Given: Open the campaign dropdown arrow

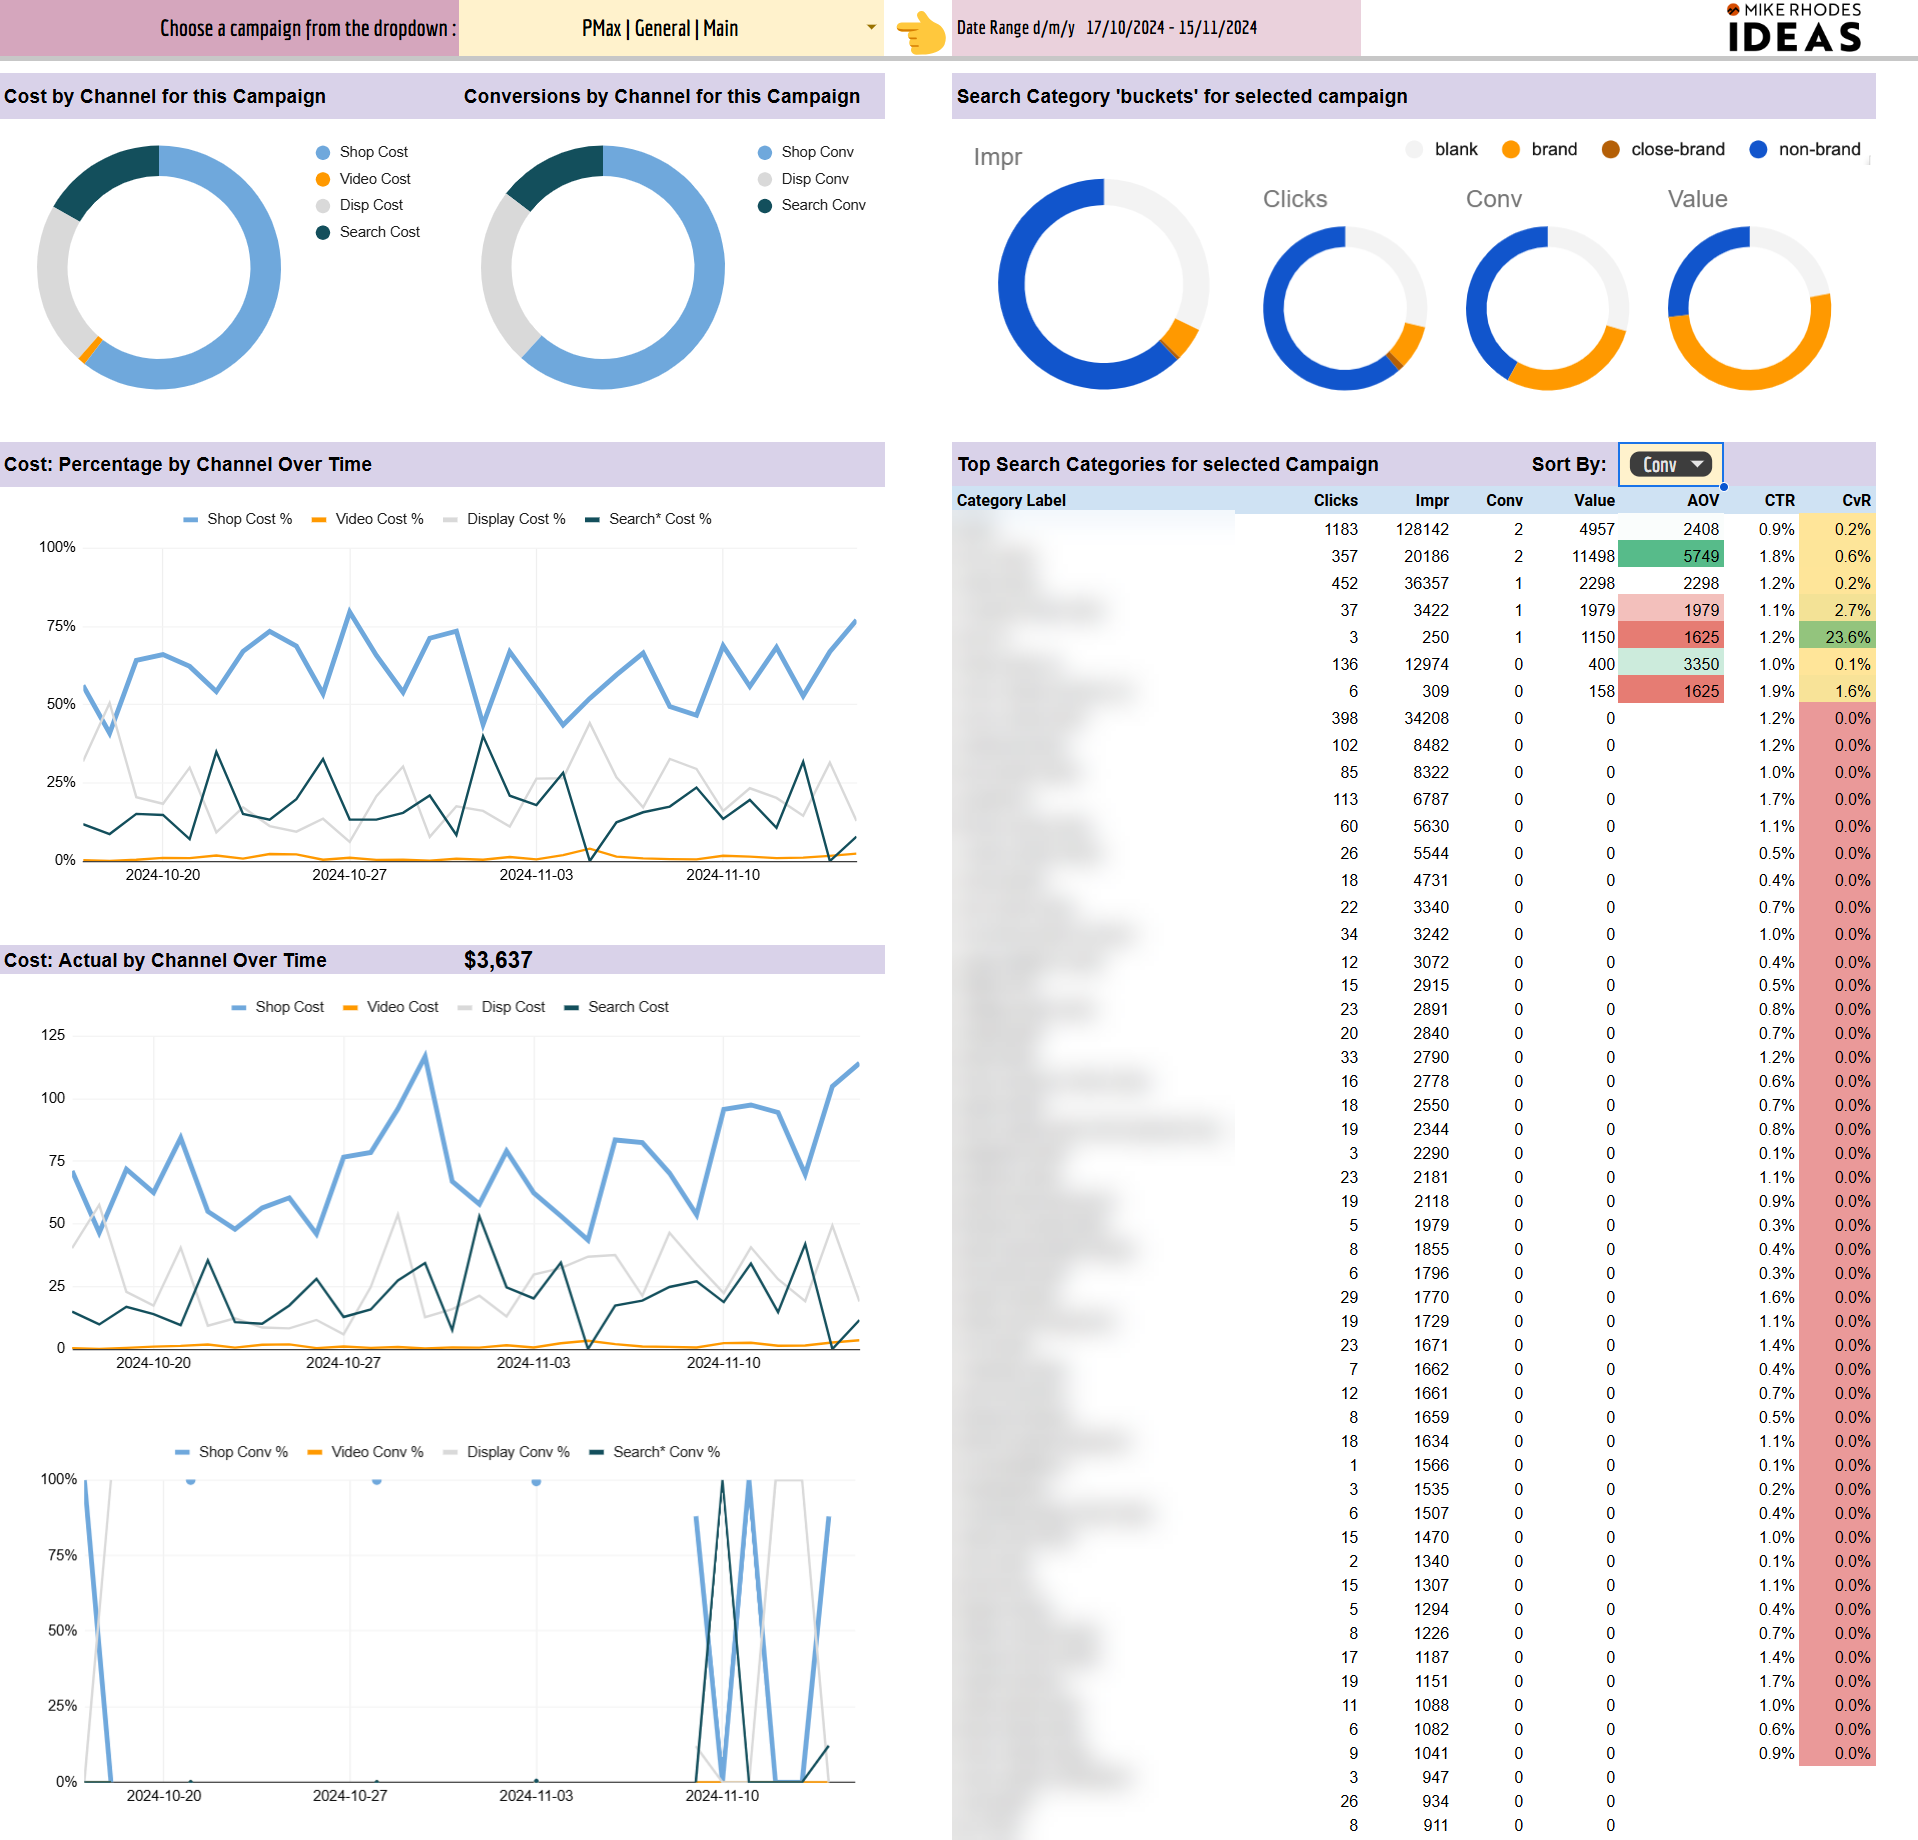Looking at the screenshot, I should 871,28.
